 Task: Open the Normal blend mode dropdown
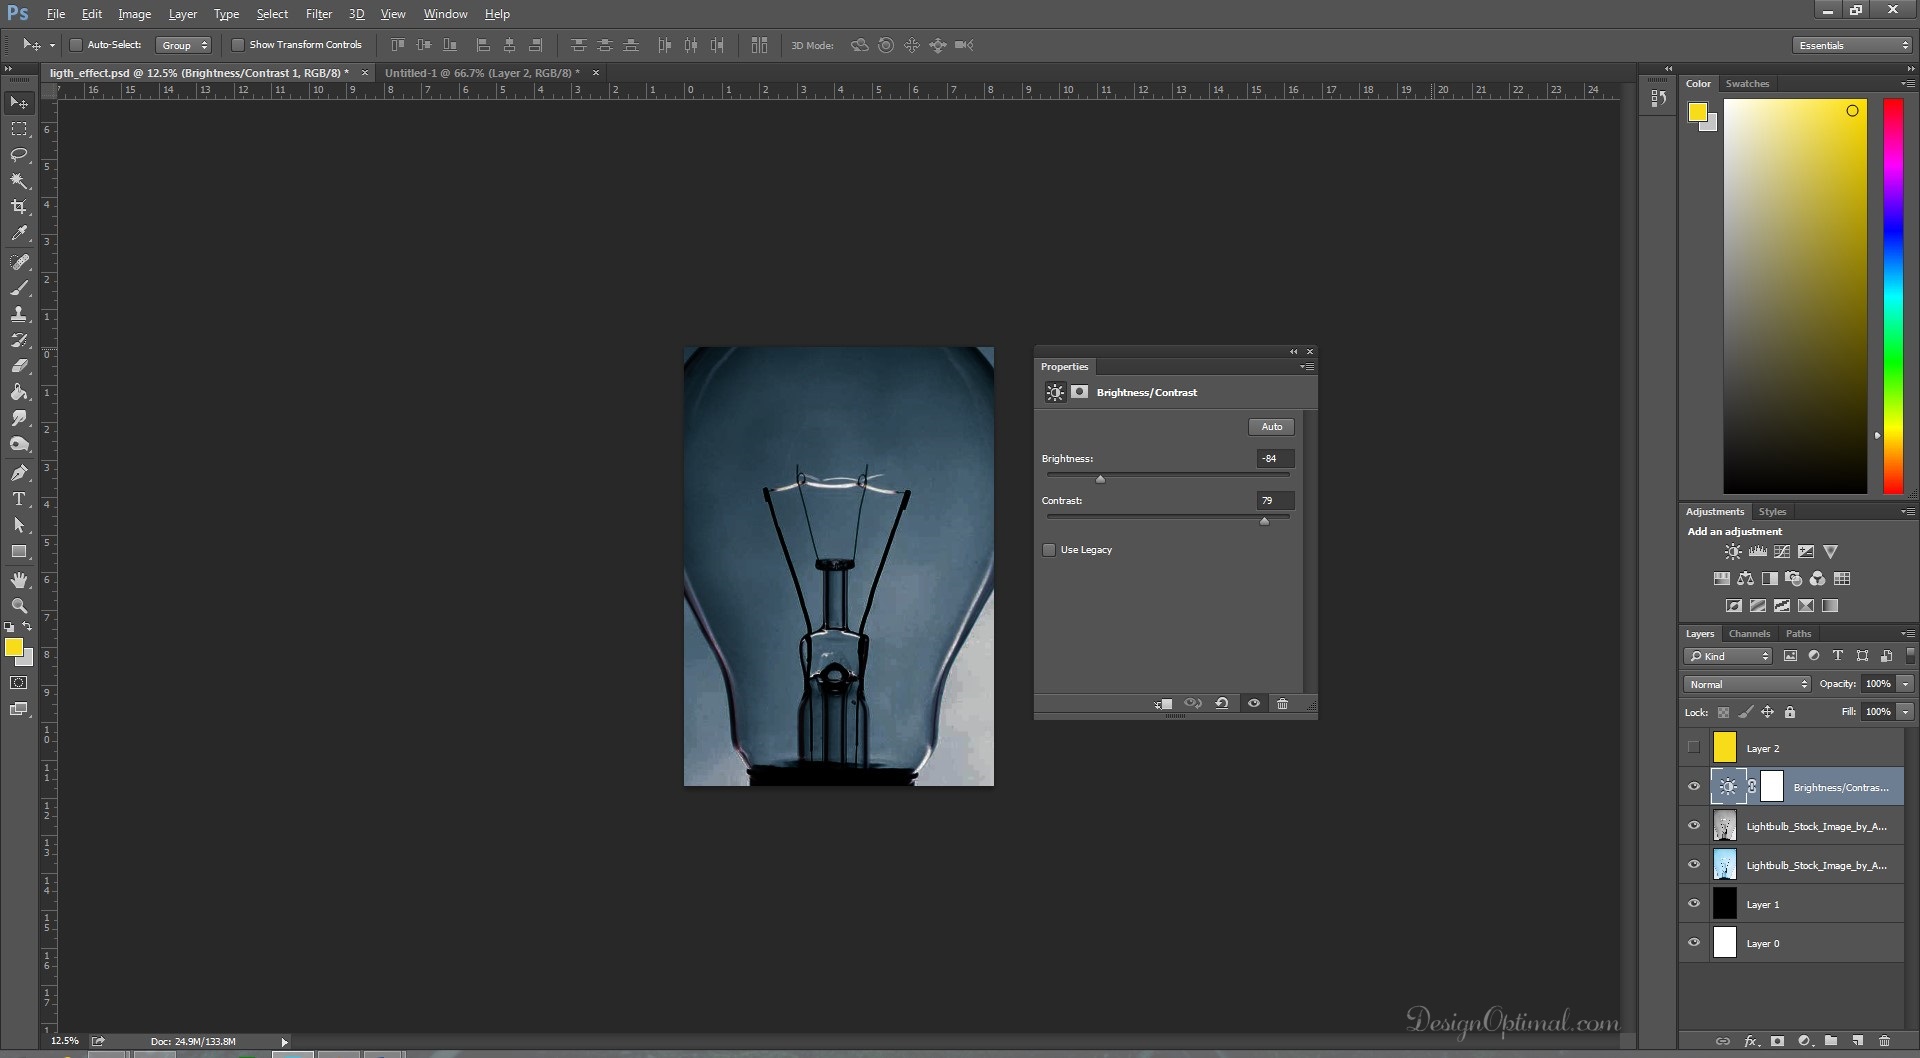point(1748,685)
